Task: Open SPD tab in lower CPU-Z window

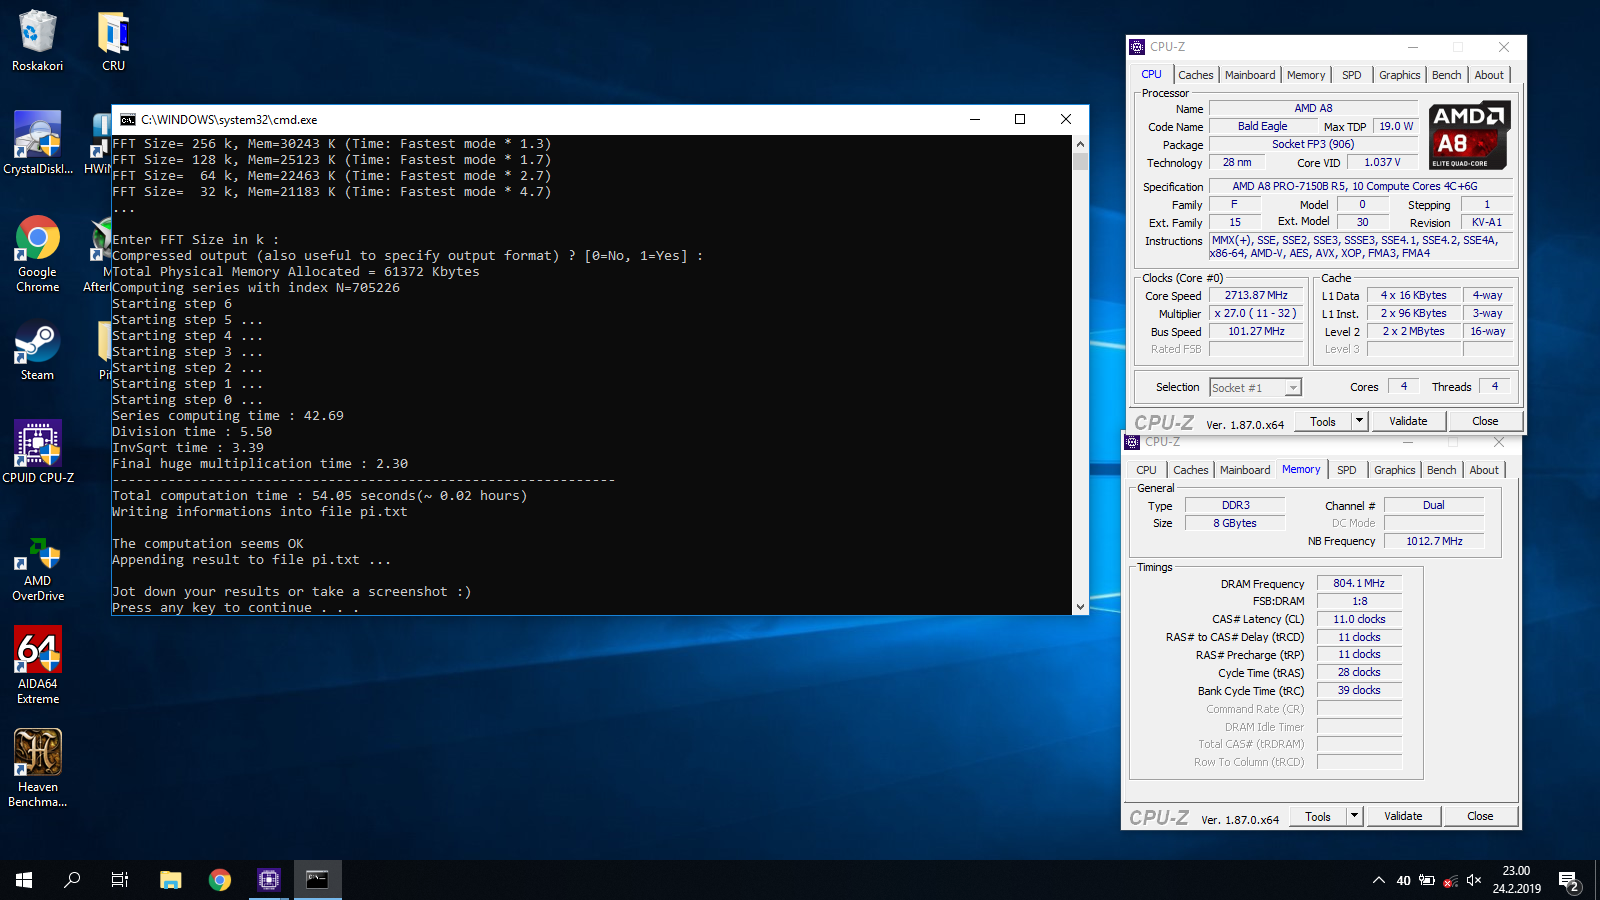Action: (1346, 470)
